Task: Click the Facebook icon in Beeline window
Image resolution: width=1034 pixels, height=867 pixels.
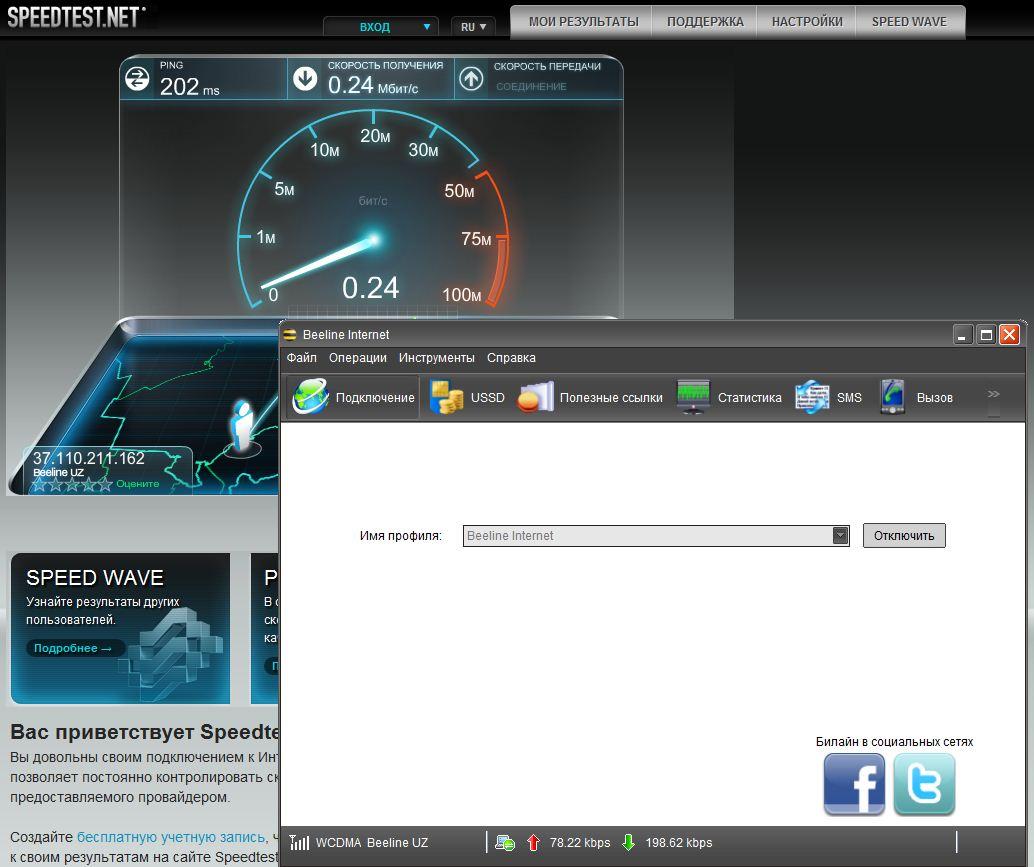Action: pyautogui.click(x=854, y=785)
